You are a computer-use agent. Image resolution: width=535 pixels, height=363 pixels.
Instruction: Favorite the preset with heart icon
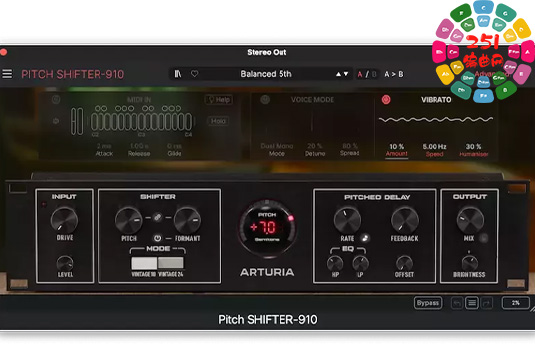point(194,74)
